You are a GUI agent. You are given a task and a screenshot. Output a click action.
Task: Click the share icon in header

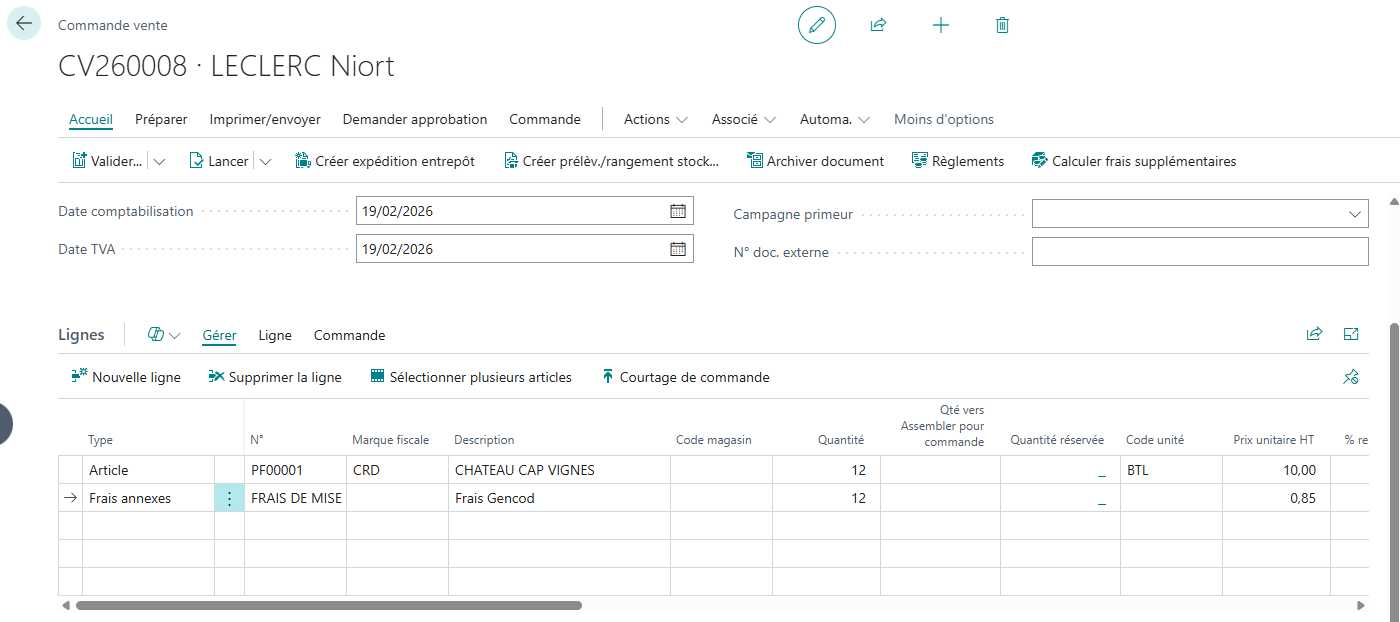(878, 25)
